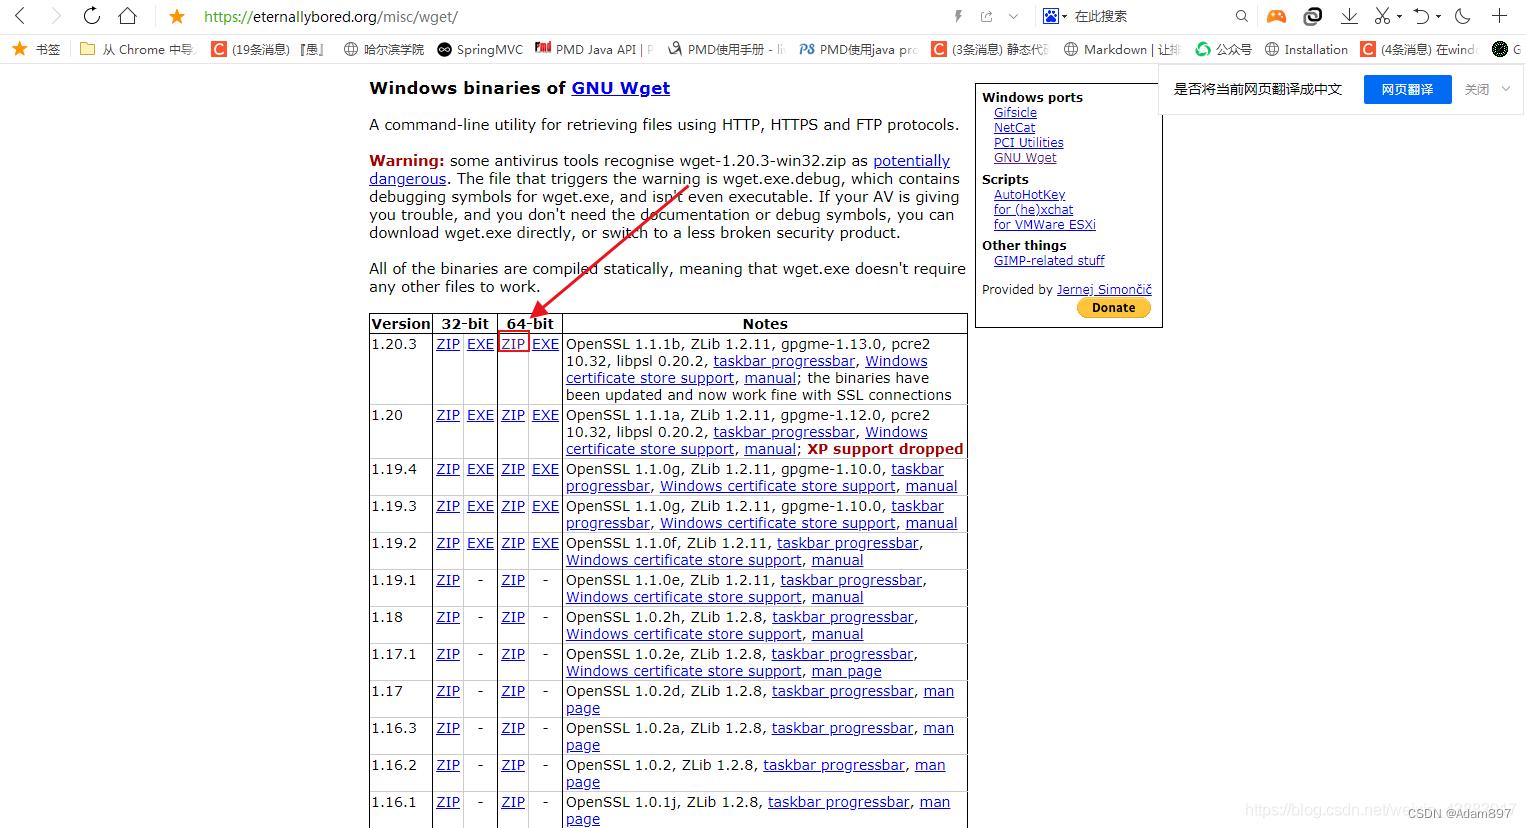Expand the chevron beside 关闭

click(x=1506, y=89)
